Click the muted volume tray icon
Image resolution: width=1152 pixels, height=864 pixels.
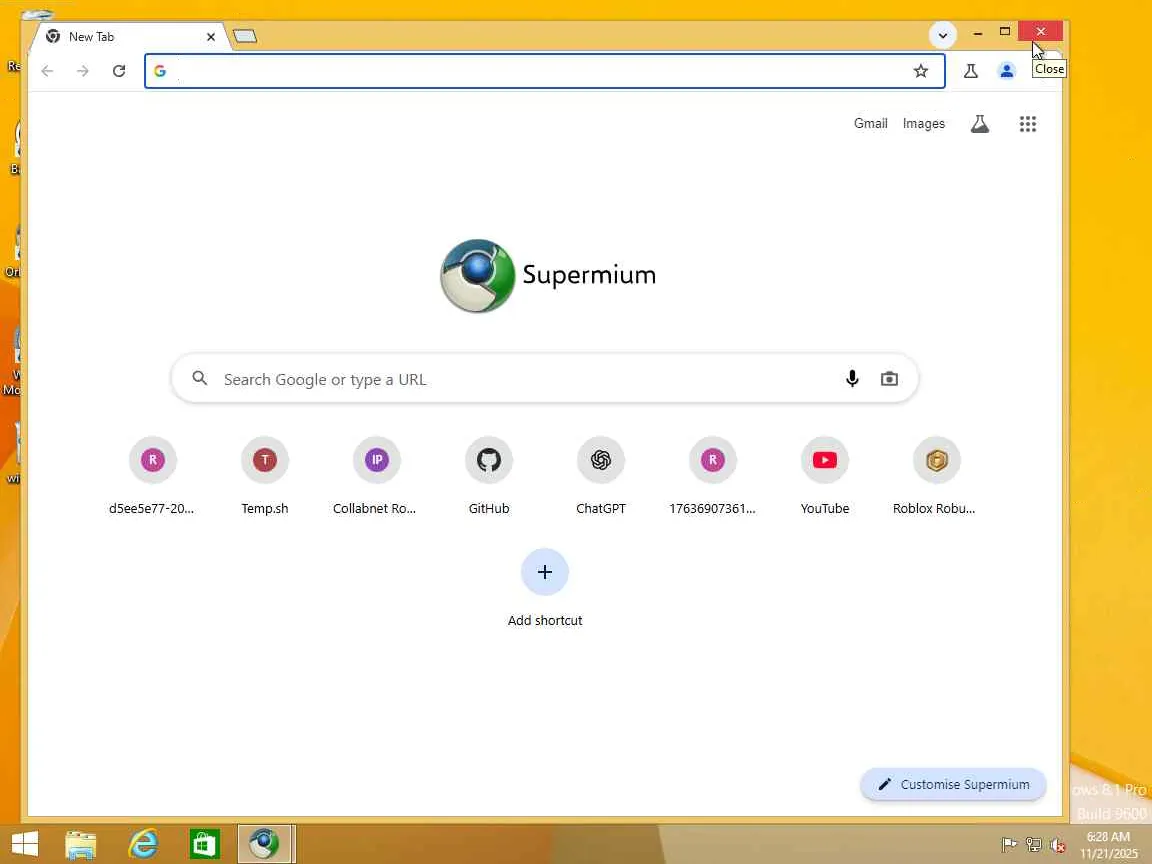tap(1058, 846)
